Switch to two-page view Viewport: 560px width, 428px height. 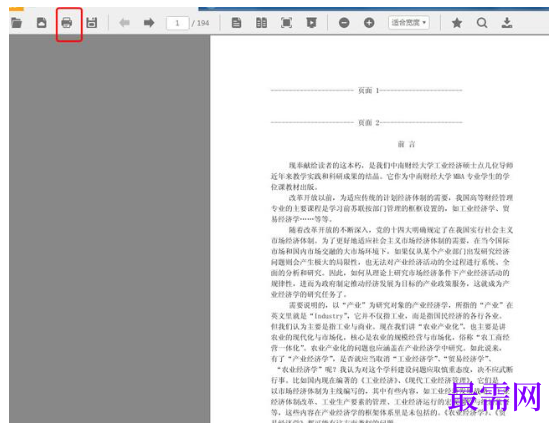click(x=261, y=23)
